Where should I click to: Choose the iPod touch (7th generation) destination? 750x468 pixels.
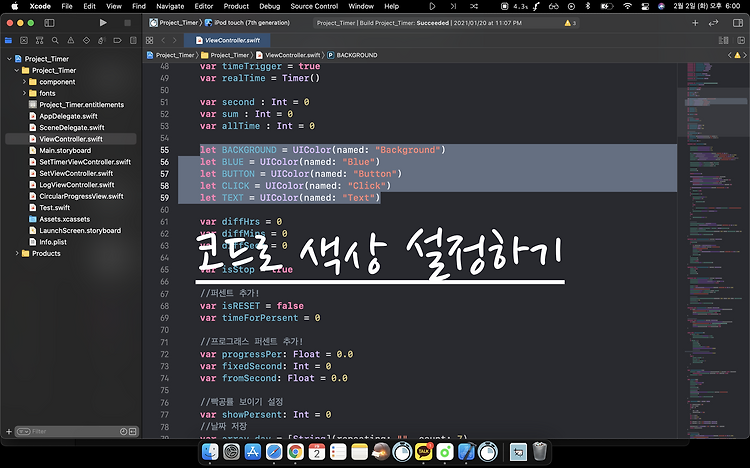pos(247,22)
